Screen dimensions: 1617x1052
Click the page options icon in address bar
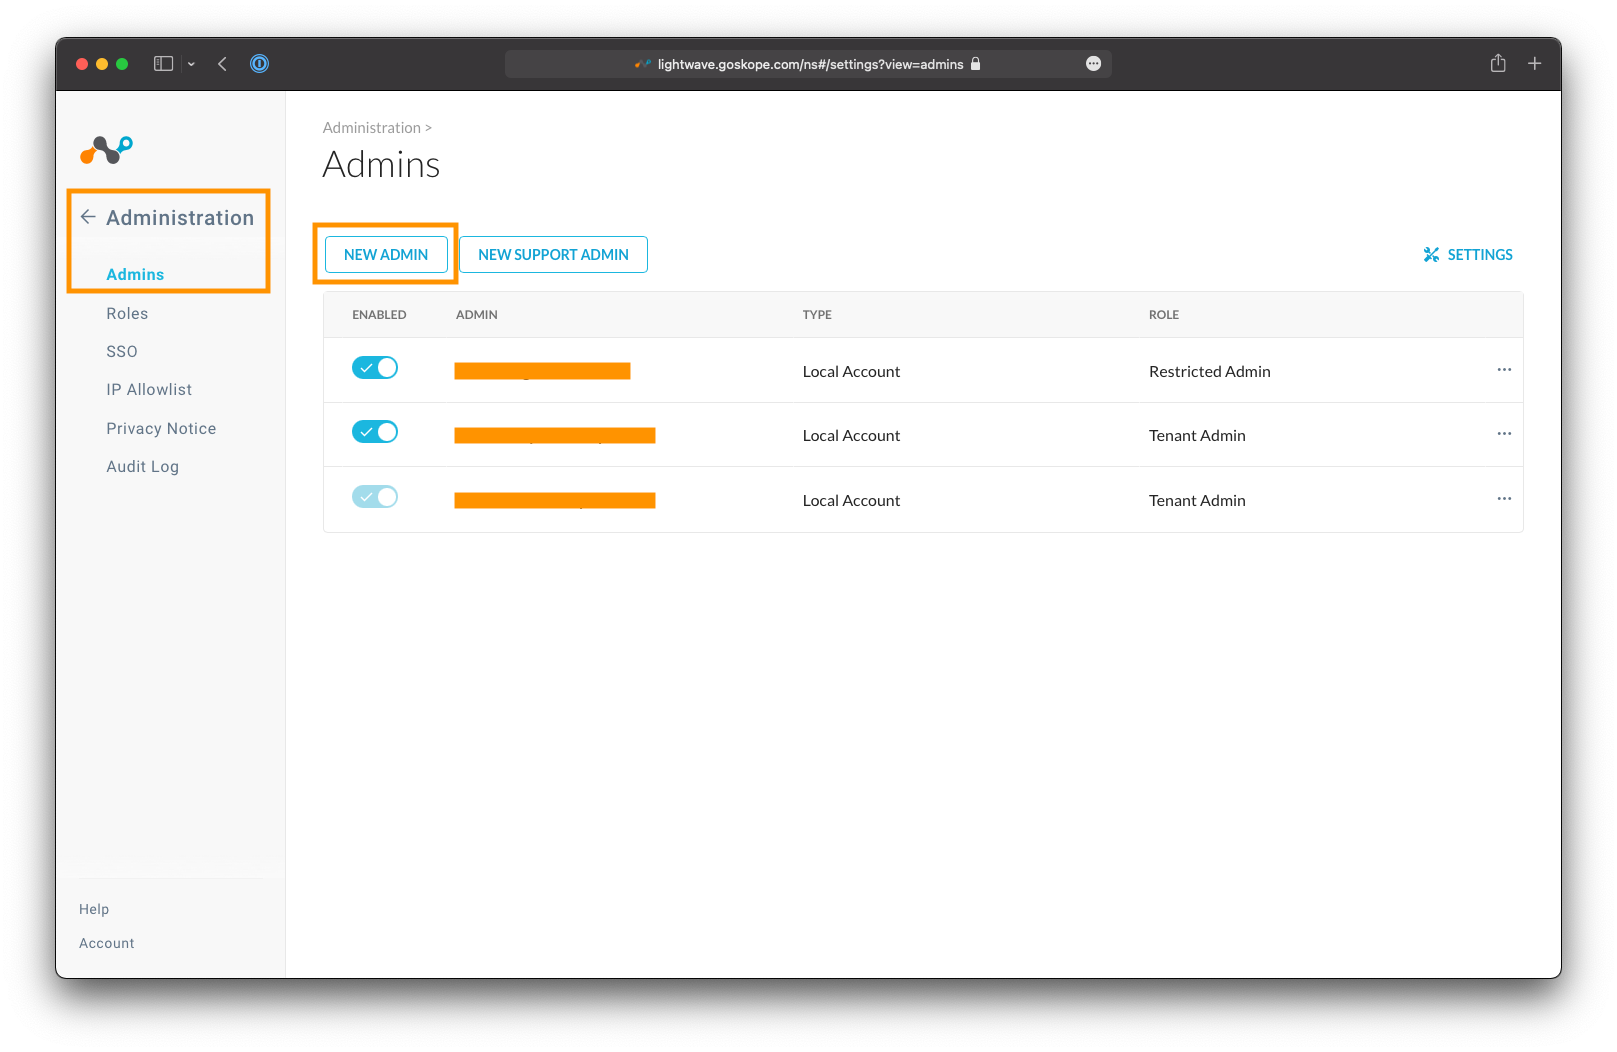pos(1093,64)
